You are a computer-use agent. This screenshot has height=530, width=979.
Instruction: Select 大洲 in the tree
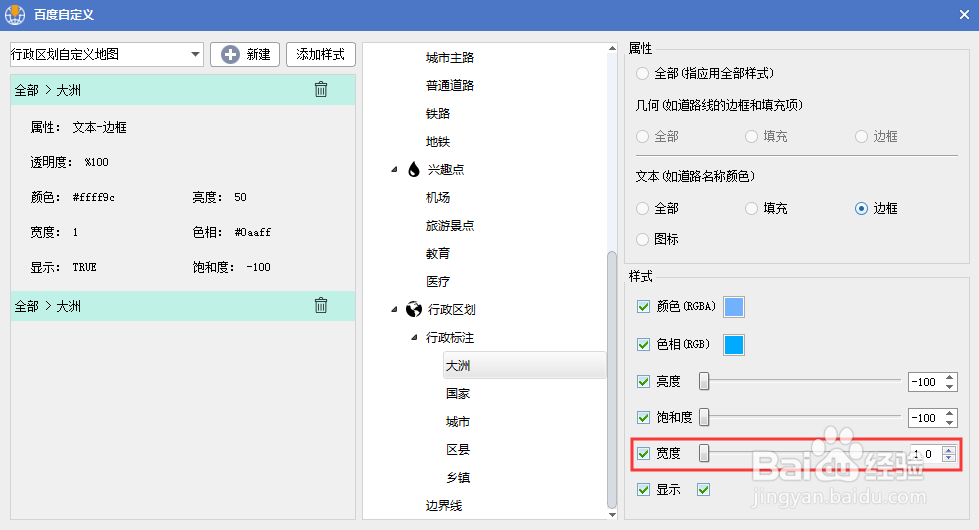(x=524, y=365)
